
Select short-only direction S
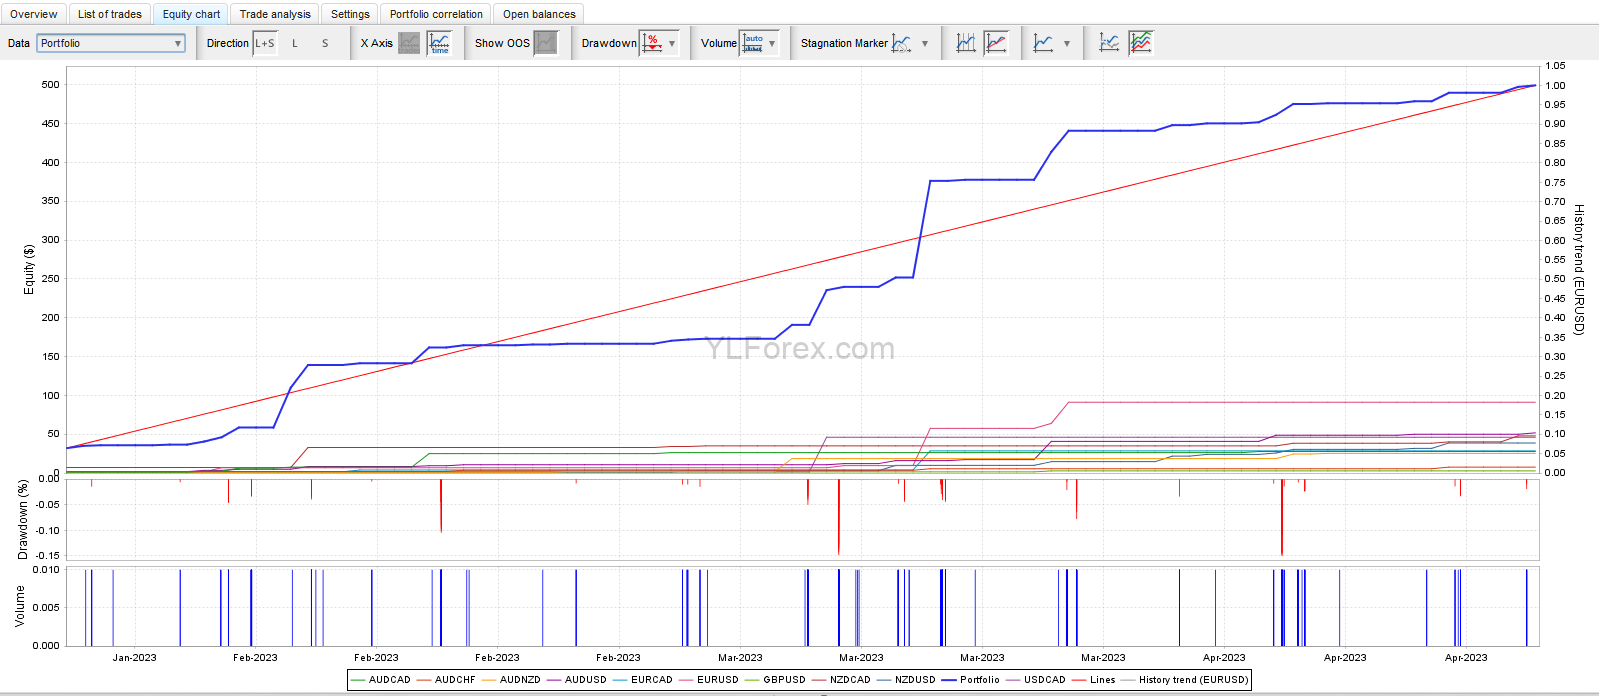(x=325, y=43)
